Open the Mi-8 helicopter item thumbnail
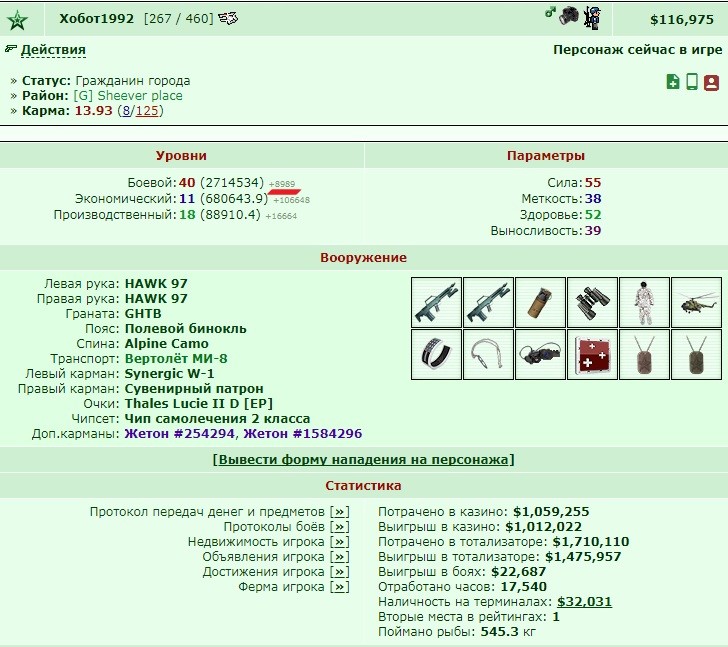 [x=696, y=303]
